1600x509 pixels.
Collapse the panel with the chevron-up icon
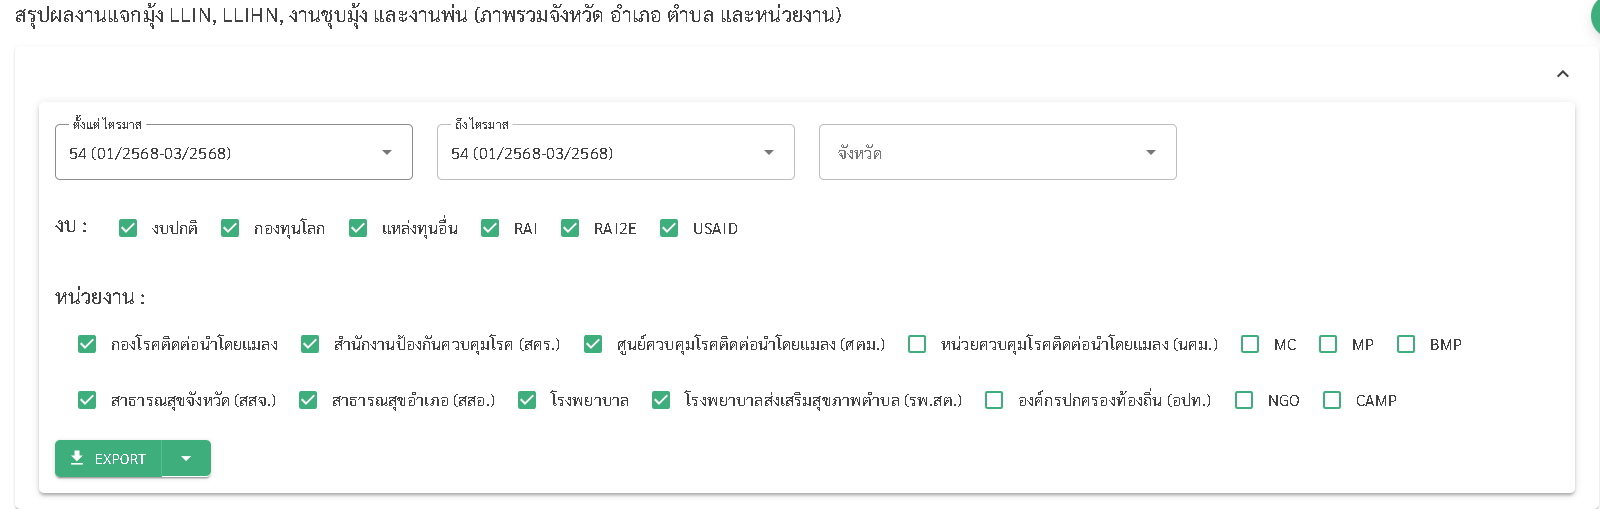(1563, 74)
